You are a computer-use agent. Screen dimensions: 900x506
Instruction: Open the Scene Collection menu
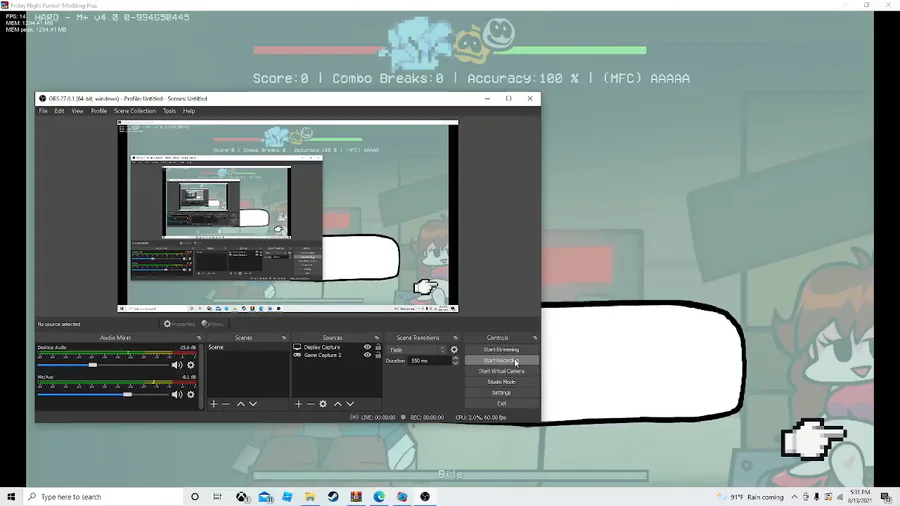pyautogui.click(x=134, y=111)
